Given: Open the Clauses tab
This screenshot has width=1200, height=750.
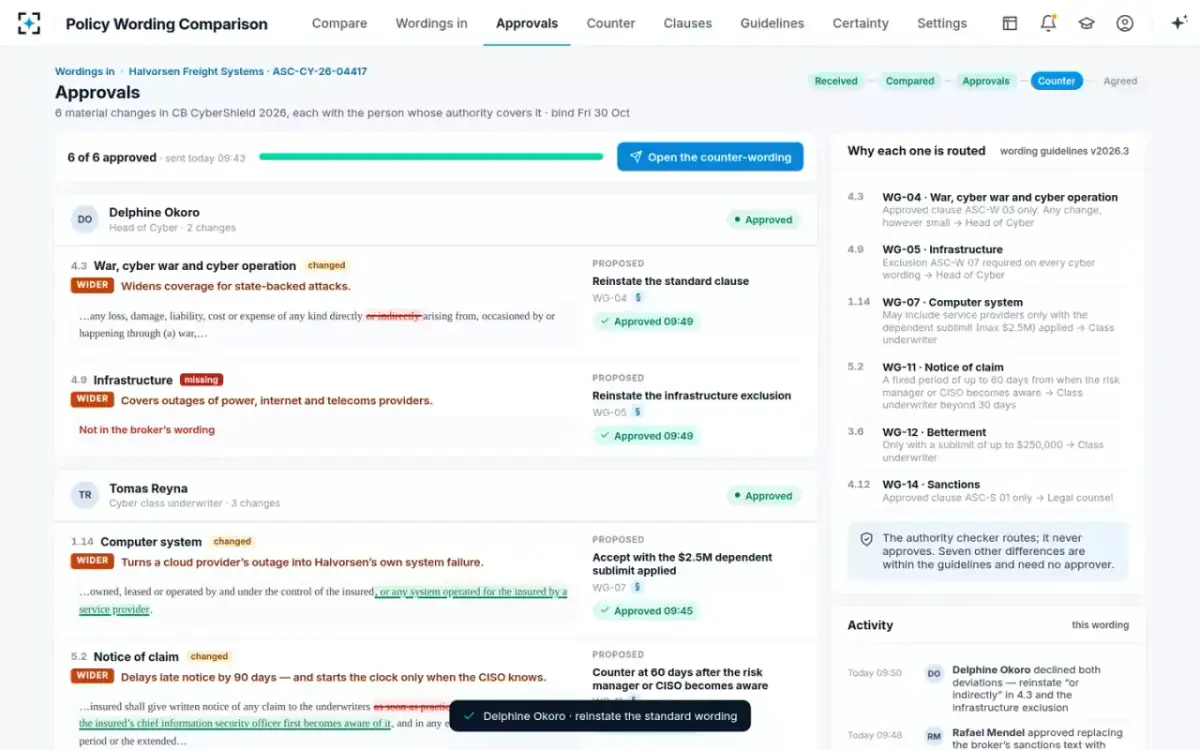Looking at the screenshot, I should [x=688, y=23].
